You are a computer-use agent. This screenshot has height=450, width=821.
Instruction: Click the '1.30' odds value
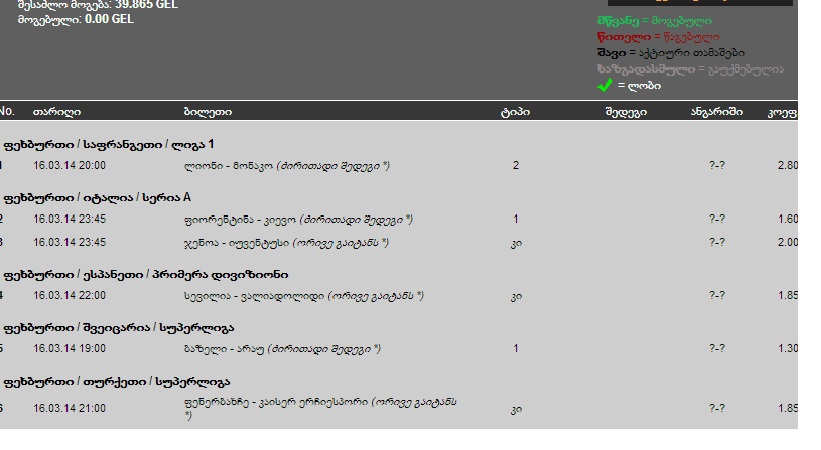tap(788, 348)
